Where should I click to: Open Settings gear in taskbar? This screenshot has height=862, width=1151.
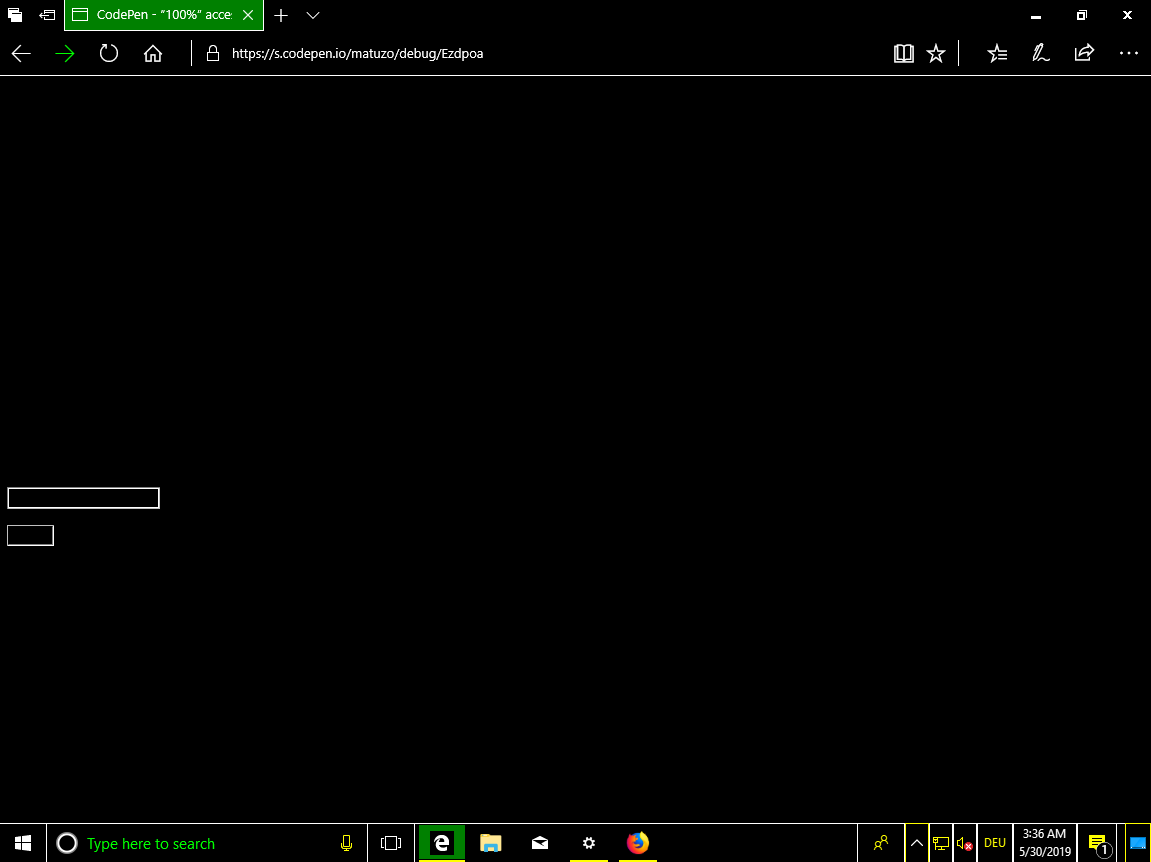coord(589,843)
